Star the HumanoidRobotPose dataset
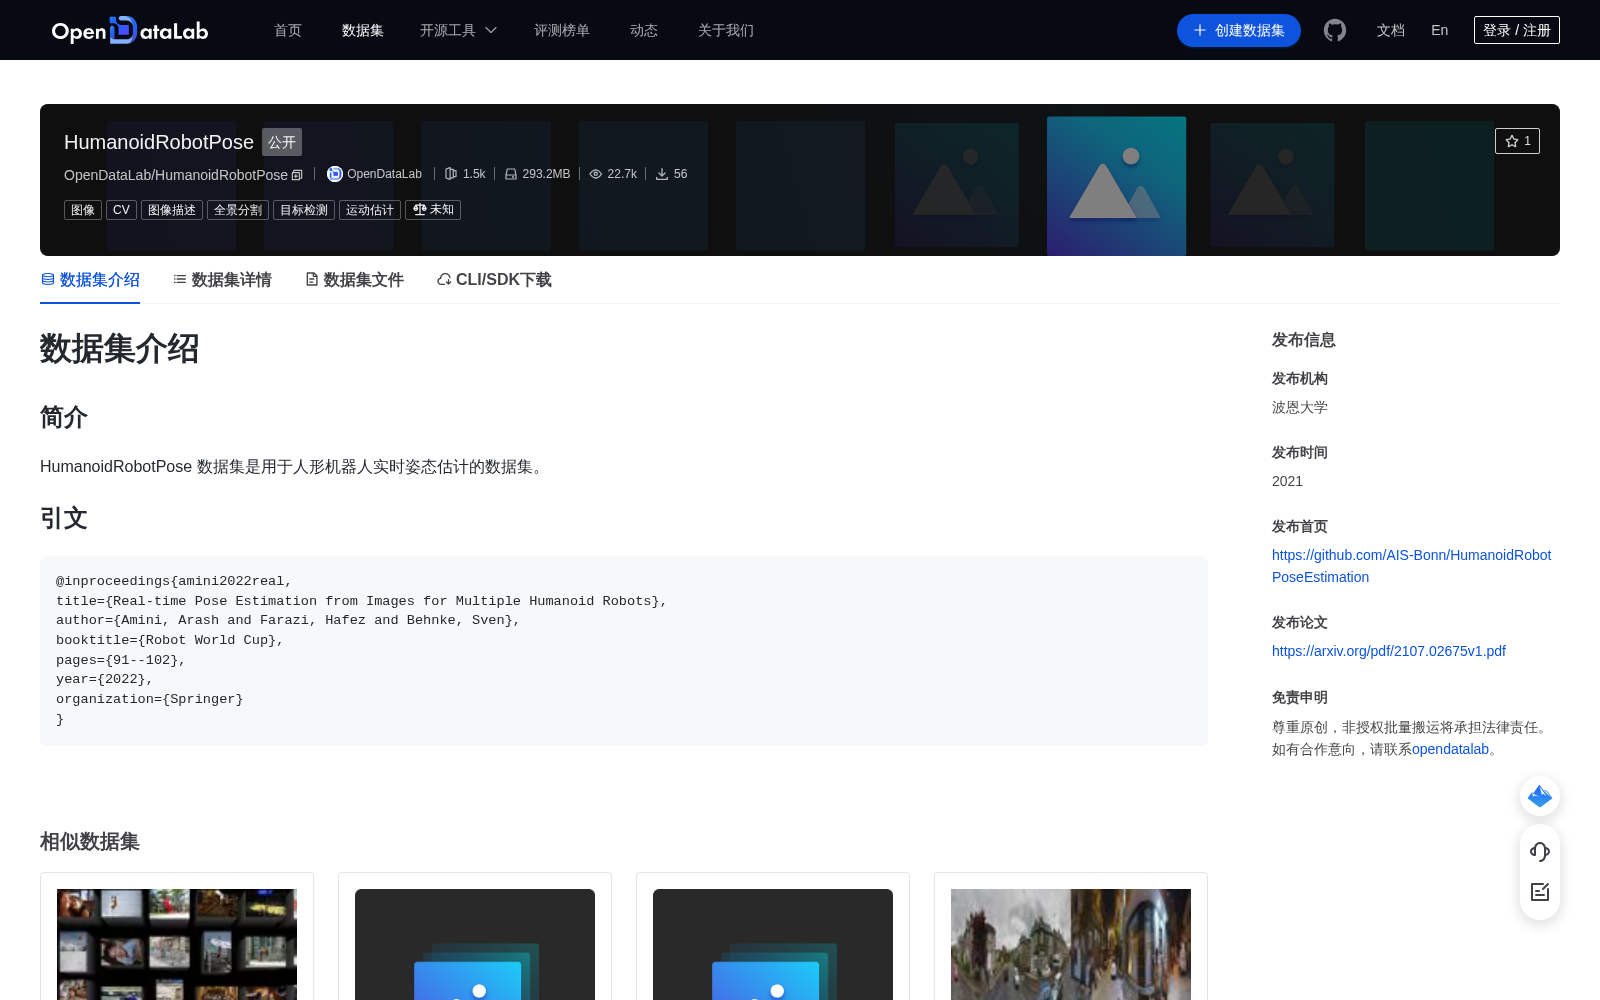The image size is (1600, 1000). pyautogui.click(x=1517, y=141)
